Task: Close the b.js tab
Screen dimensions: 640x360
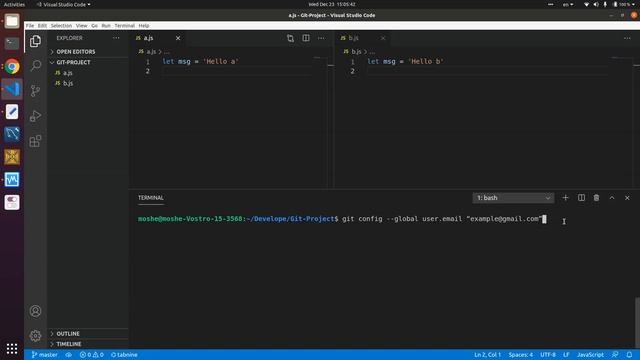Action: tap(383, 38)
